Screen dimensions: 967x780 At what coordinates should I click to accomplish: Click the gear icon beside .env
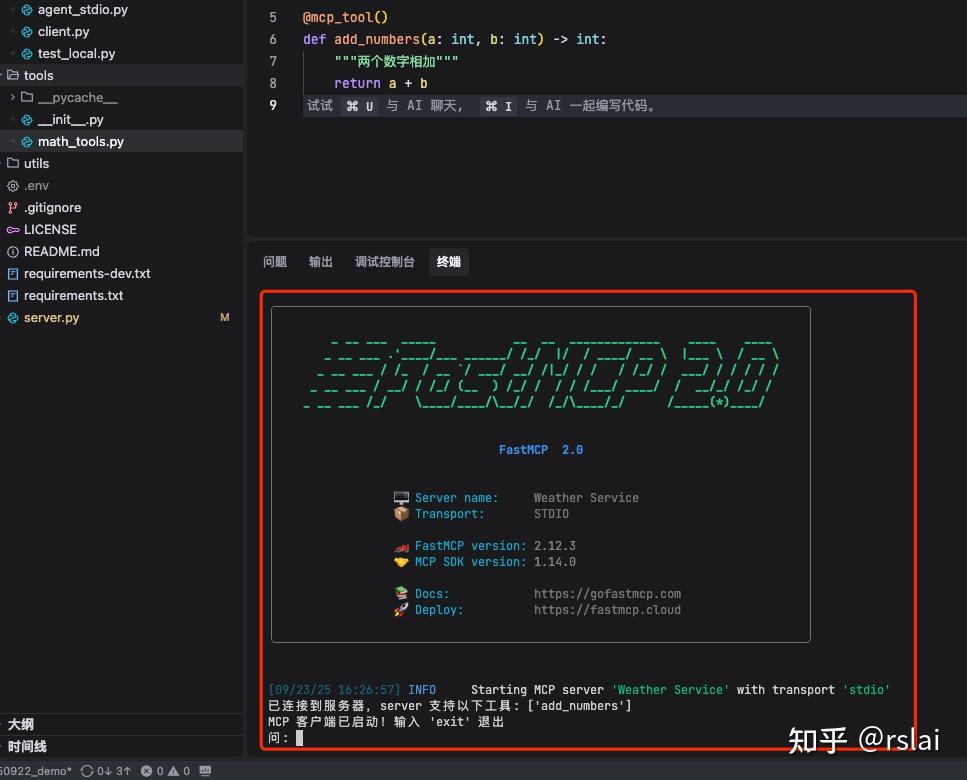click(x=12, y=186)
